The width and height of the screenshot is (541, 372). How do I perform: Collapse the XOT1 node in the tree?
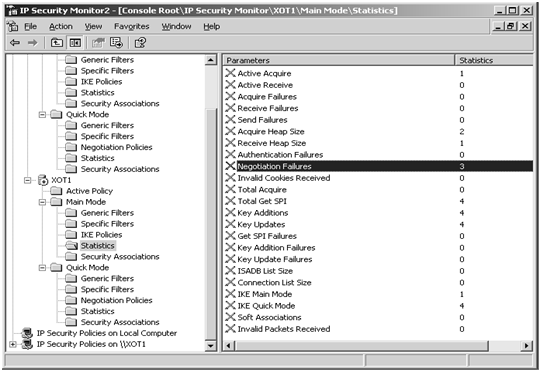(28, 180)
